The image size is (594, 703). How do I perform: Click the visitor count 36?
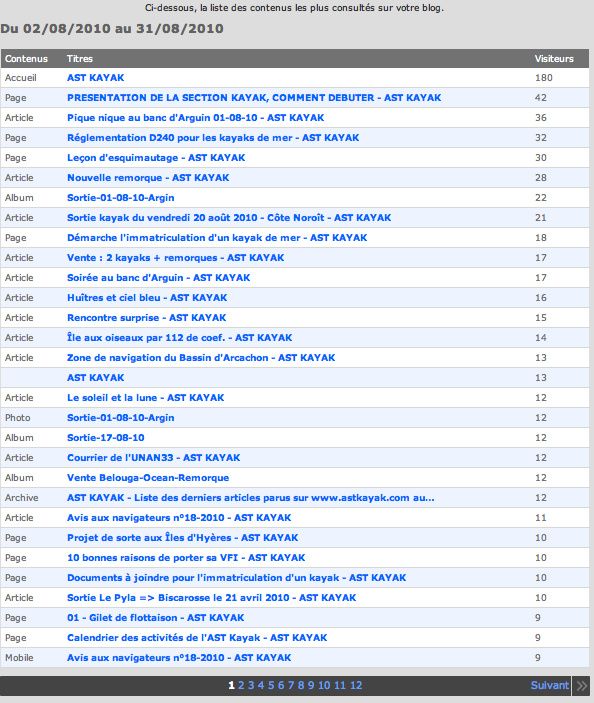click(541, 118)
